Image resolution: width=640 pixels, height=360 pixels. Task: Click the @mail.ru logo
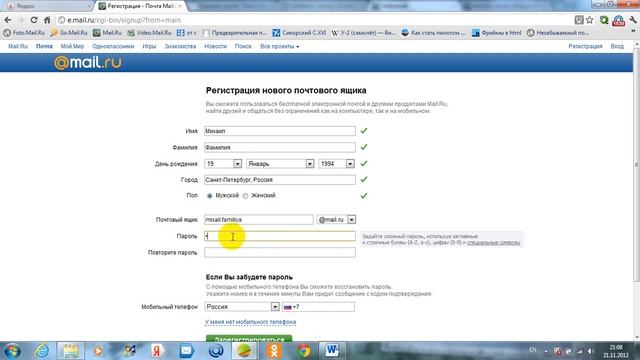(88, 63)
